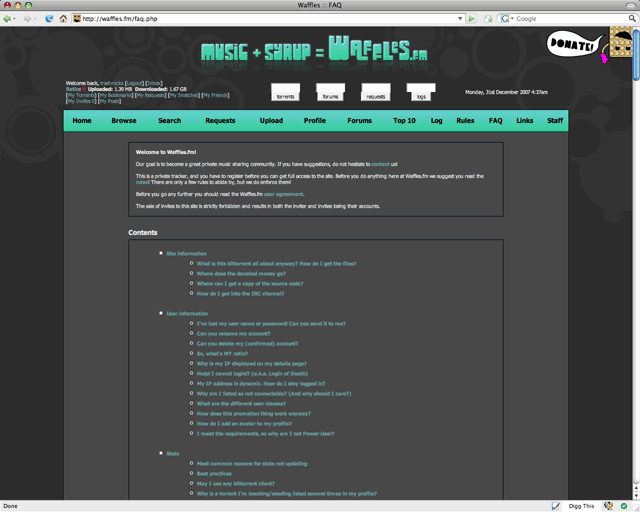This screenshot has width=640, height=512.
Task: Click the globe icon in the status bar
Action: [609, 506]
